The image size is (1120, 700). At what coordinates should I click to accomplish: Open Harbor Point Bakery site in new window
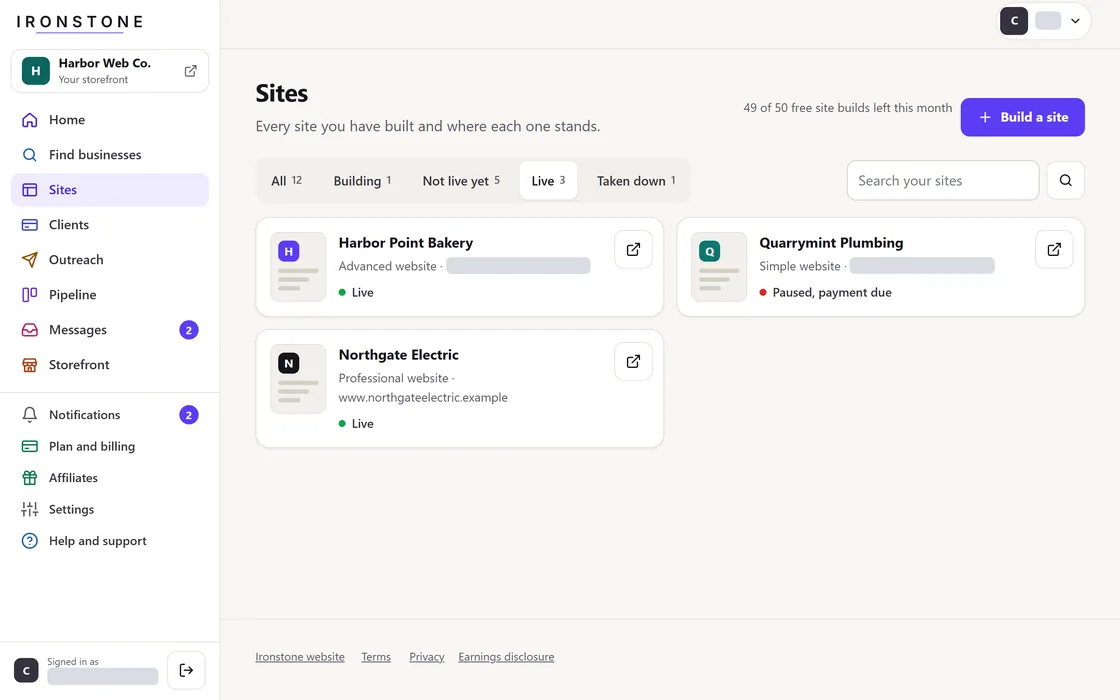[x=633, y=249]
